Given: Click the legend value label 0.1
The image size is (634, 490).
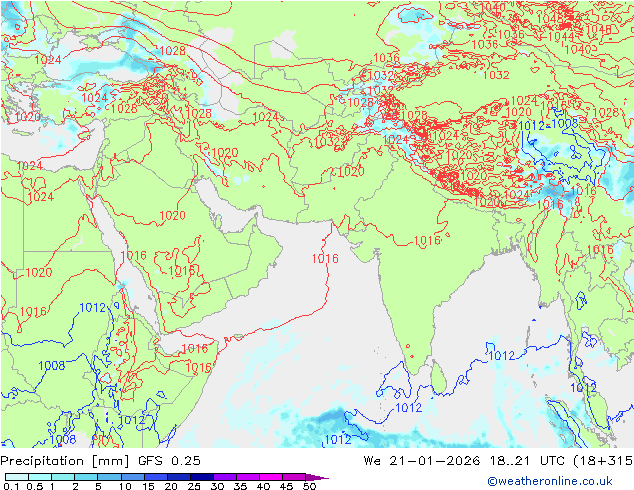Looking at the screenshot, I should [11, 486].
